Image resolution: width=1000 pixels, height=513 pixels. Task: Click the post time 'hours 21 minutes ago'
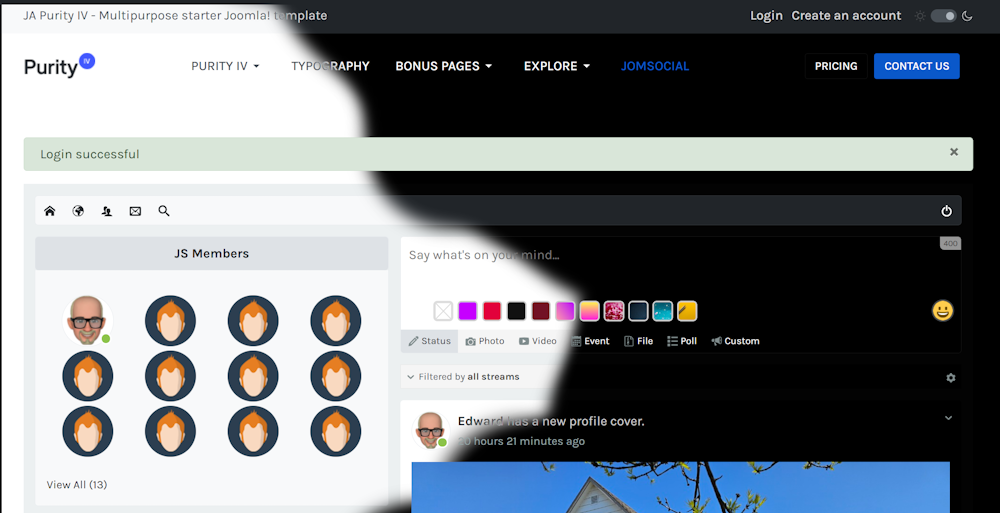(529, 442)
